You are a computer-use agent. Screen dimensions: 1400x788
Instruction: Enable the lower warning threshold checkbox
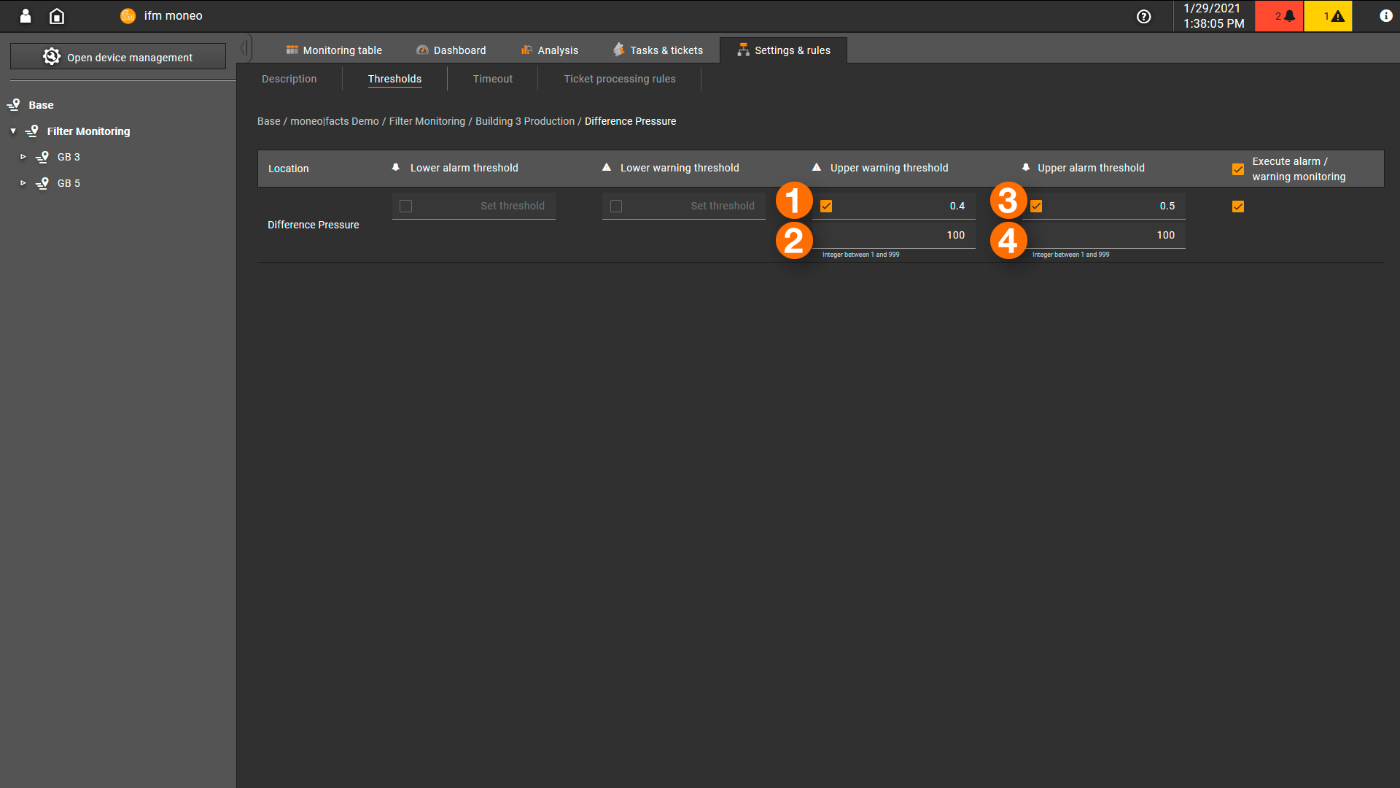click(615, 206)
